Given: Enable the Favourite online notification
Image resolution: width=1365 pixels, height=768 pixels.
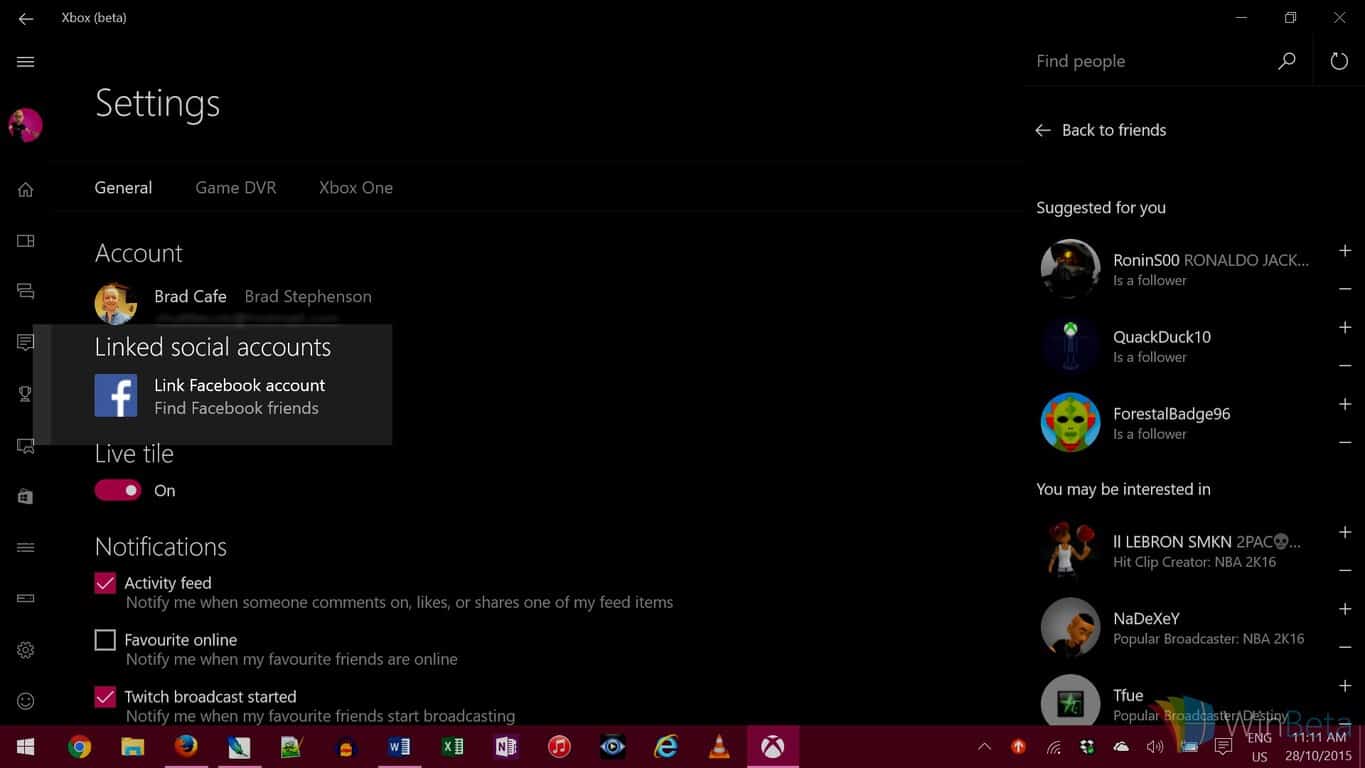Looking at the screenshot, I should (105, 639).
